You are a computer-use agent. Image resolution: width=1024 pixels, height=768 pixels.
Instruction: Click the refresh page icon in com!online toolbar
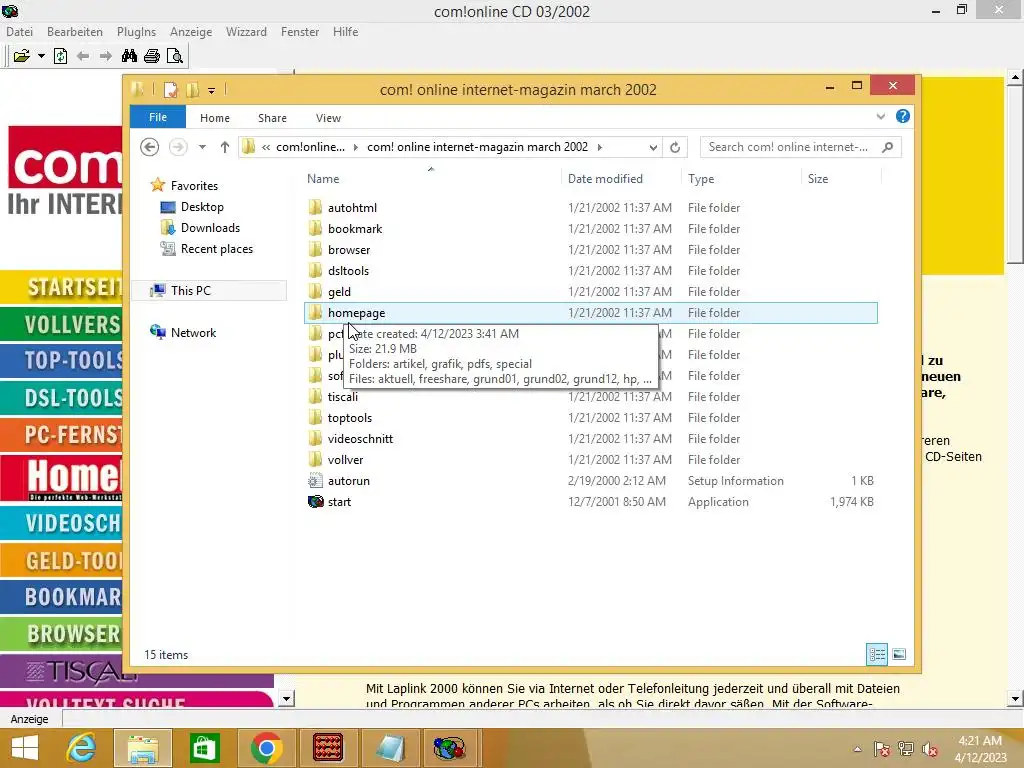click(x=60, y=56)
